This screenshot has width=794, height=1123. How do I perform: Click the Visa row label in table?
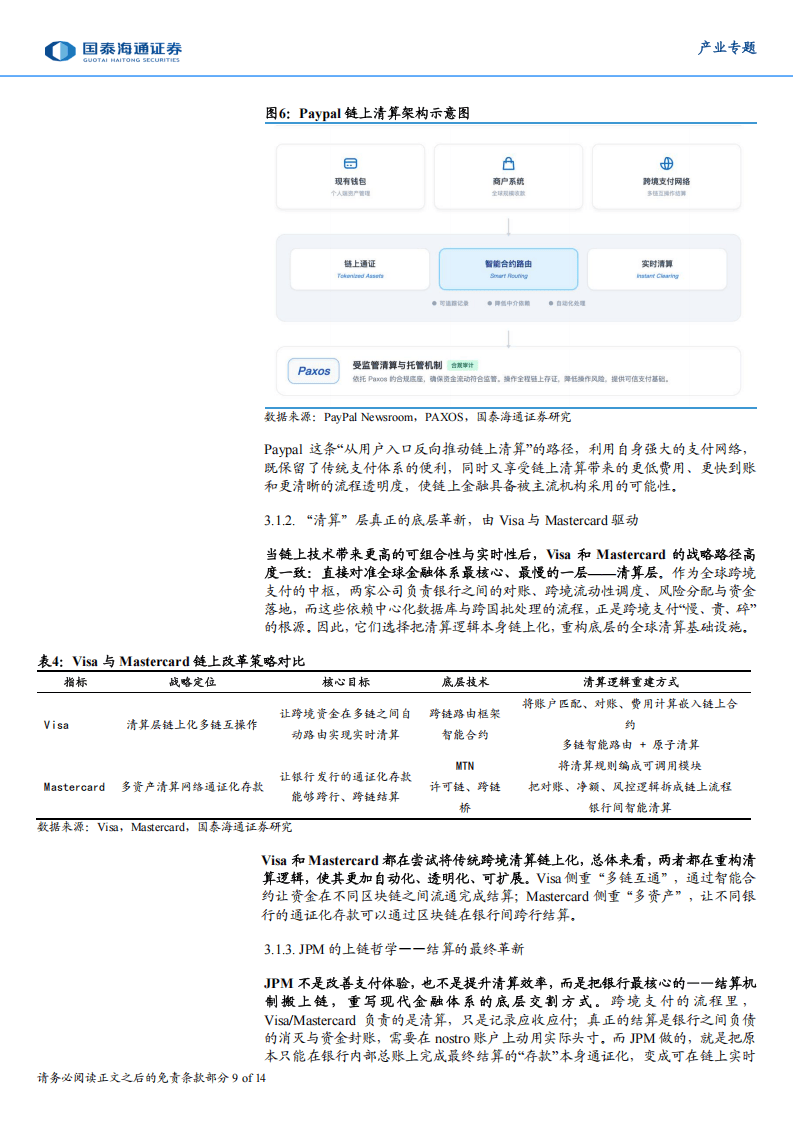pyautogui.click(x=57, y=724)
